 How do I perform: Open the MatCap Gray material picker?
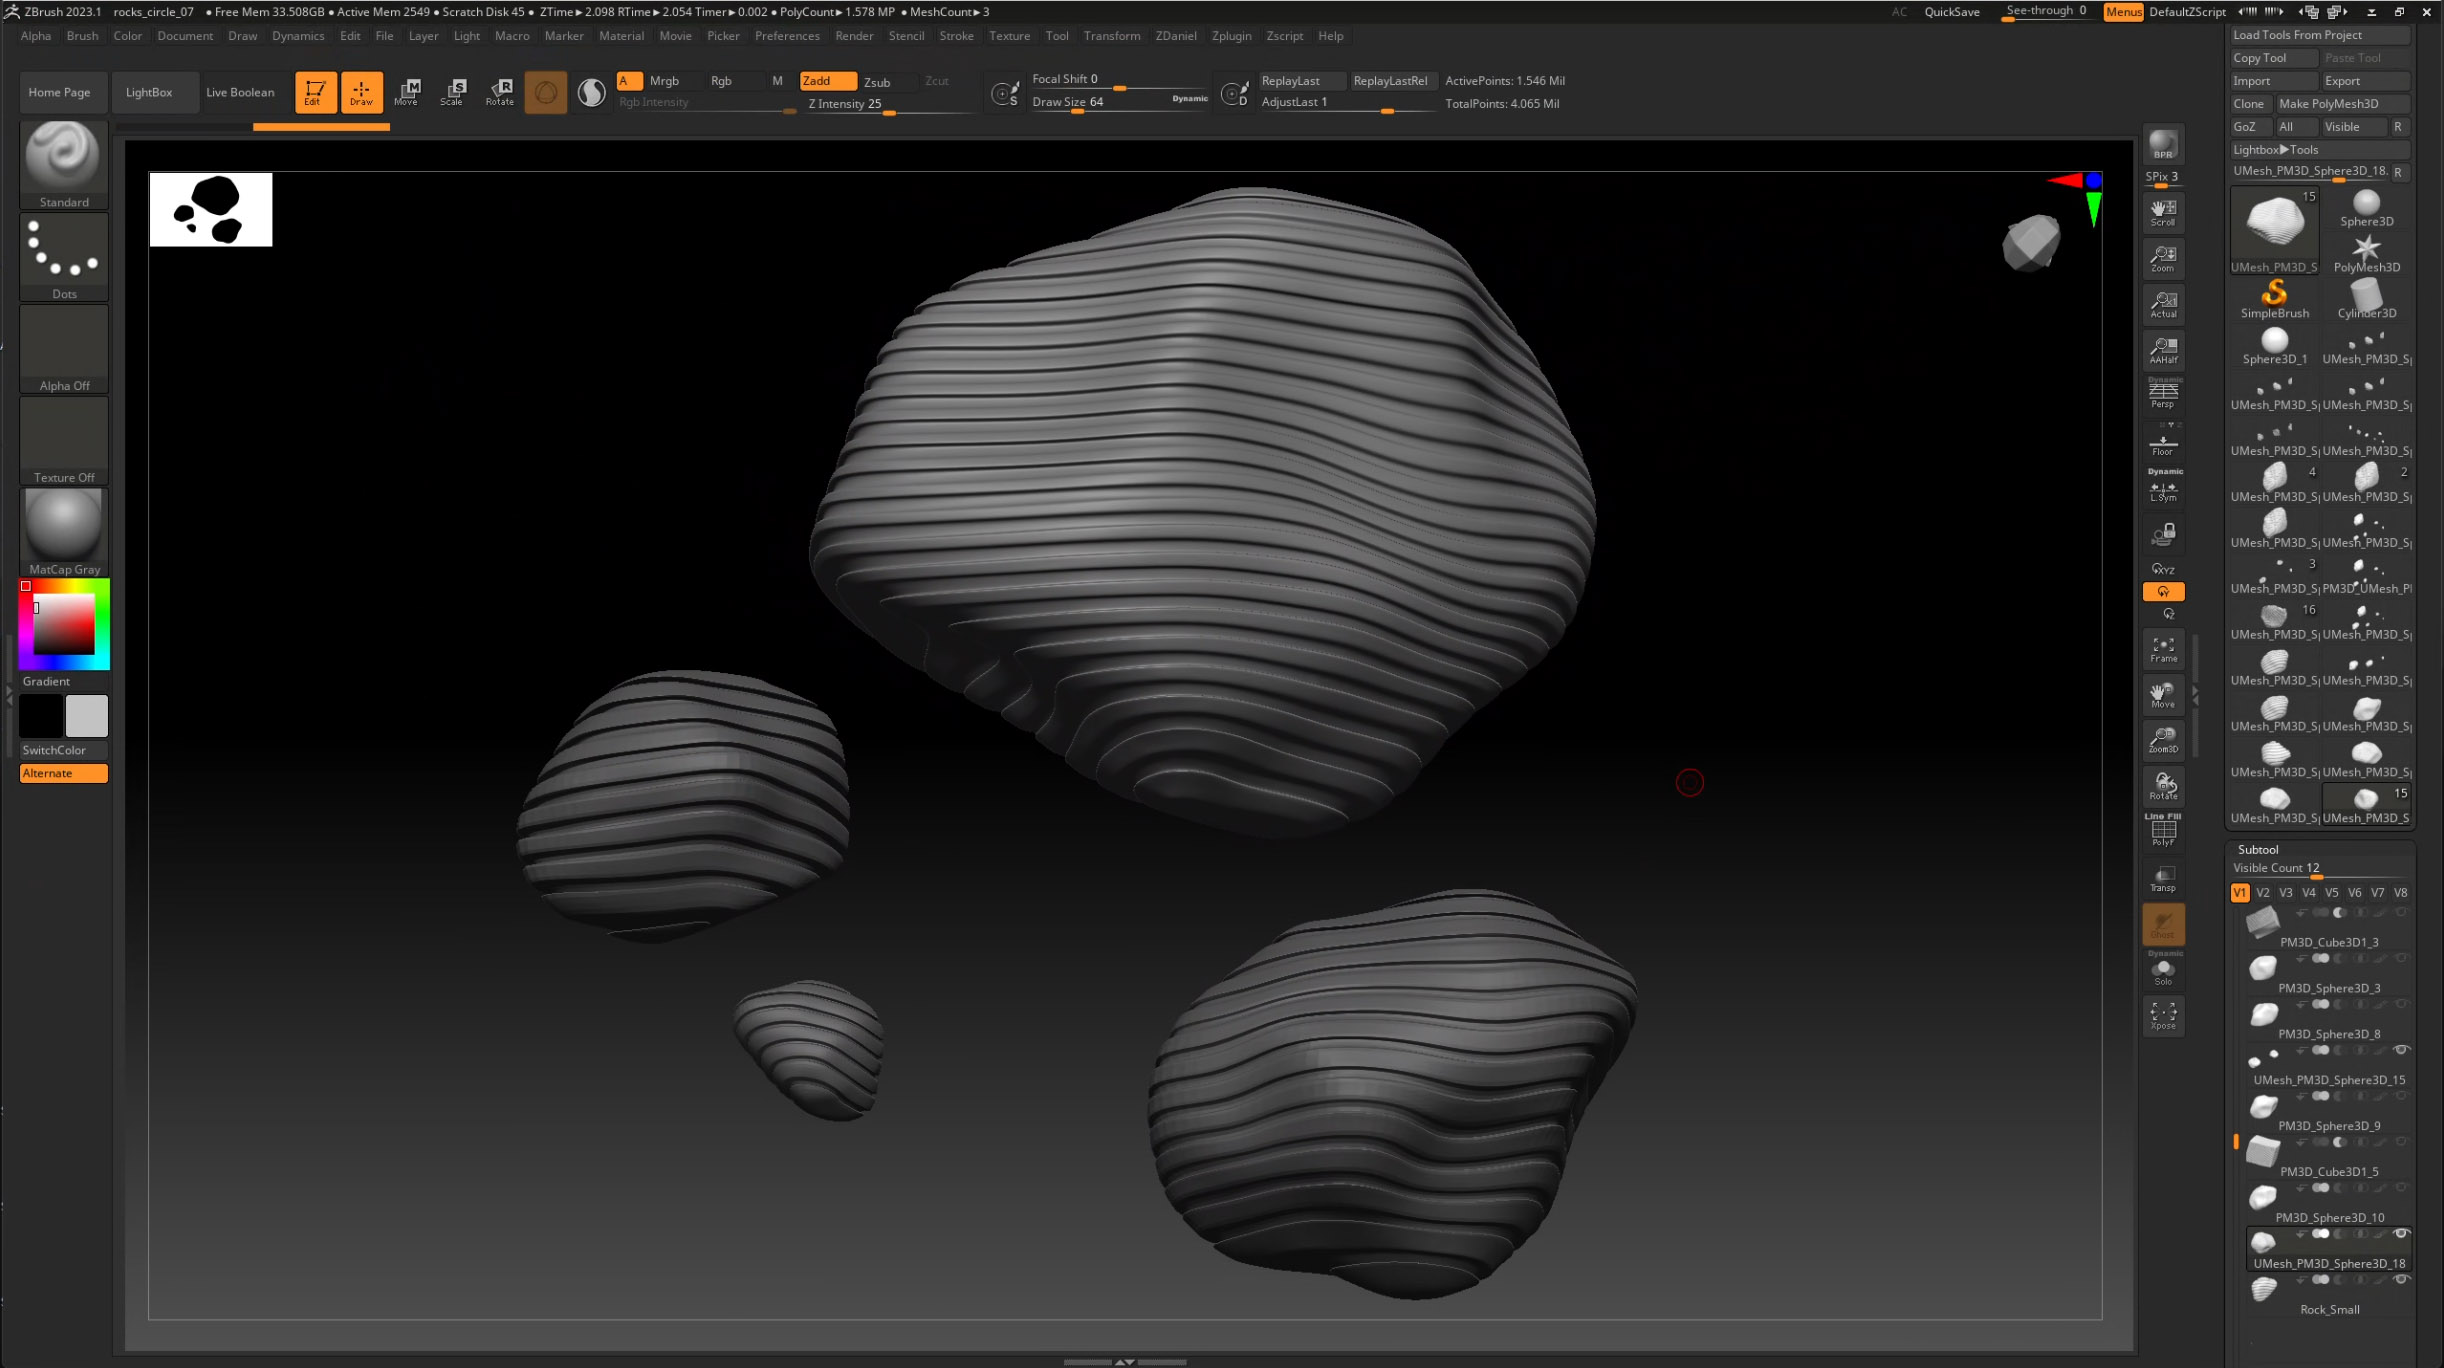pos(63,525)
